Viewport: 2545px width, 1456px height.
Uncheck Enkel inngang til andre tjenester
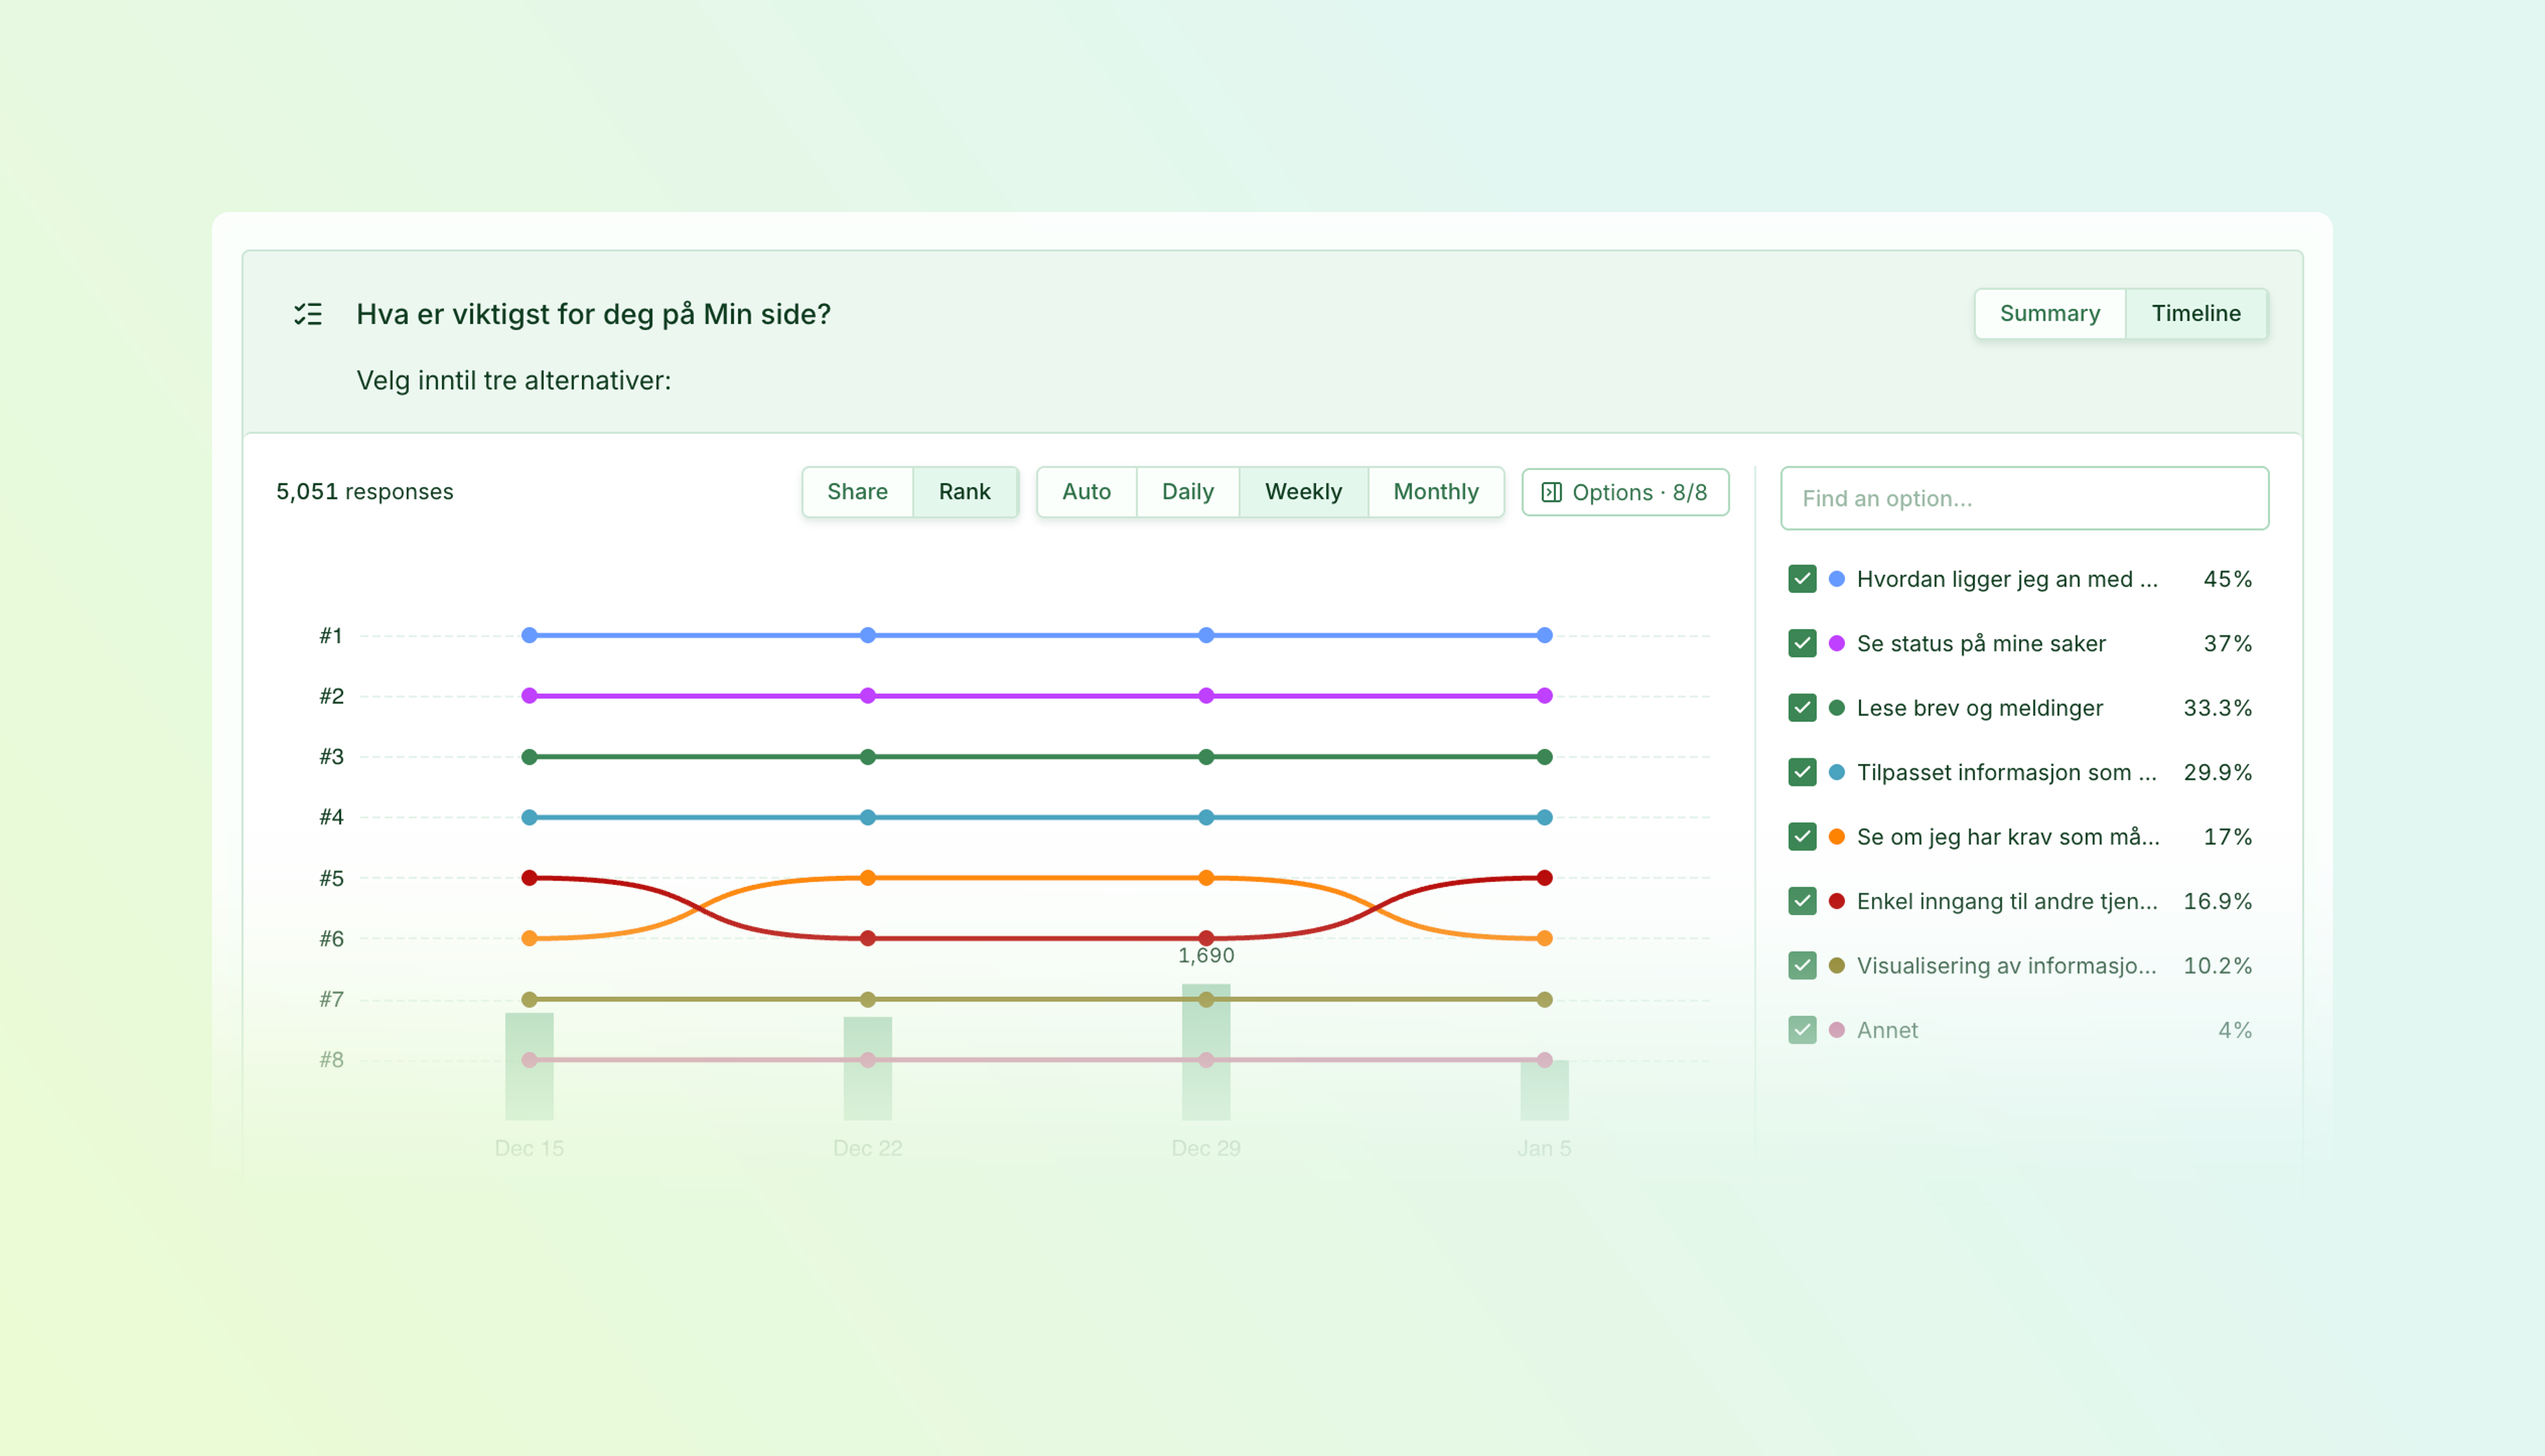pos(1802,901)
